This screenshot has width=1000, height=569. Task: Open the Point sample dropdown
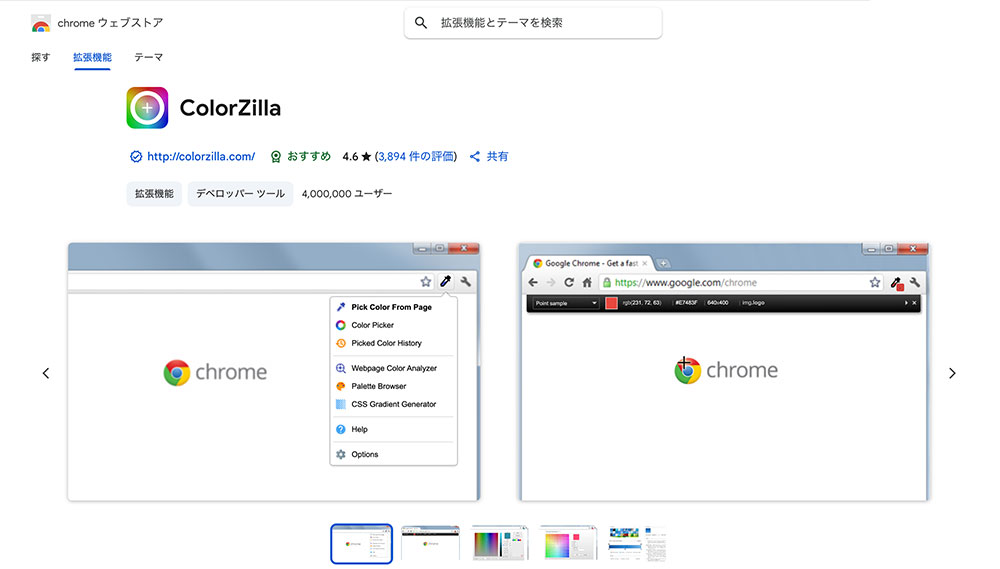pyautogui.click(x=566, y=303)
